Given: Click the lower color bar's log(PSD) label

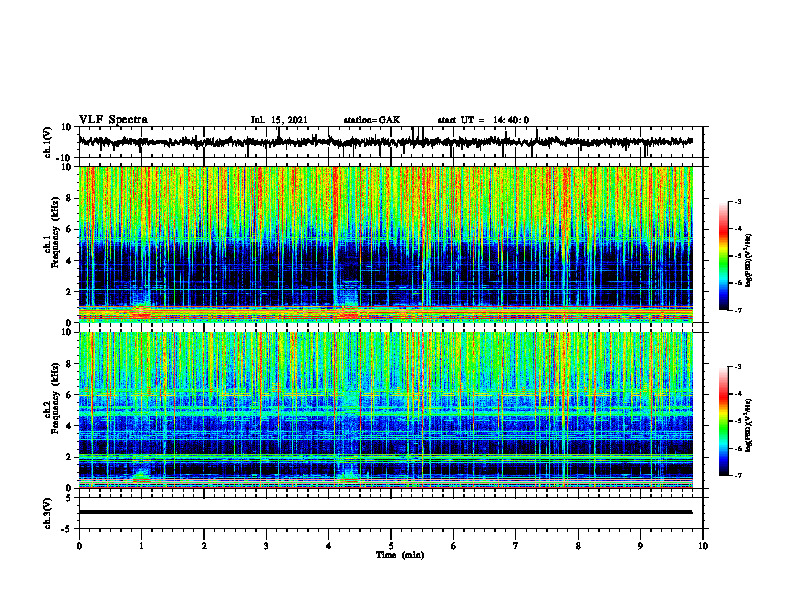Looking at the screenshot, I should [749, 425].
